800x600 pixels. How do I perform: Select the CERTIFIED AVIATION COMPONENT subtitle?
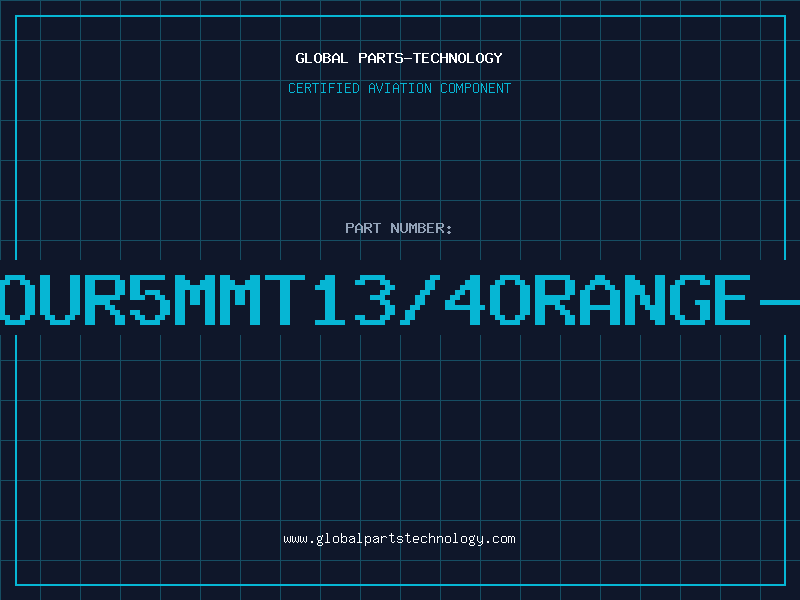pos(399,88)
